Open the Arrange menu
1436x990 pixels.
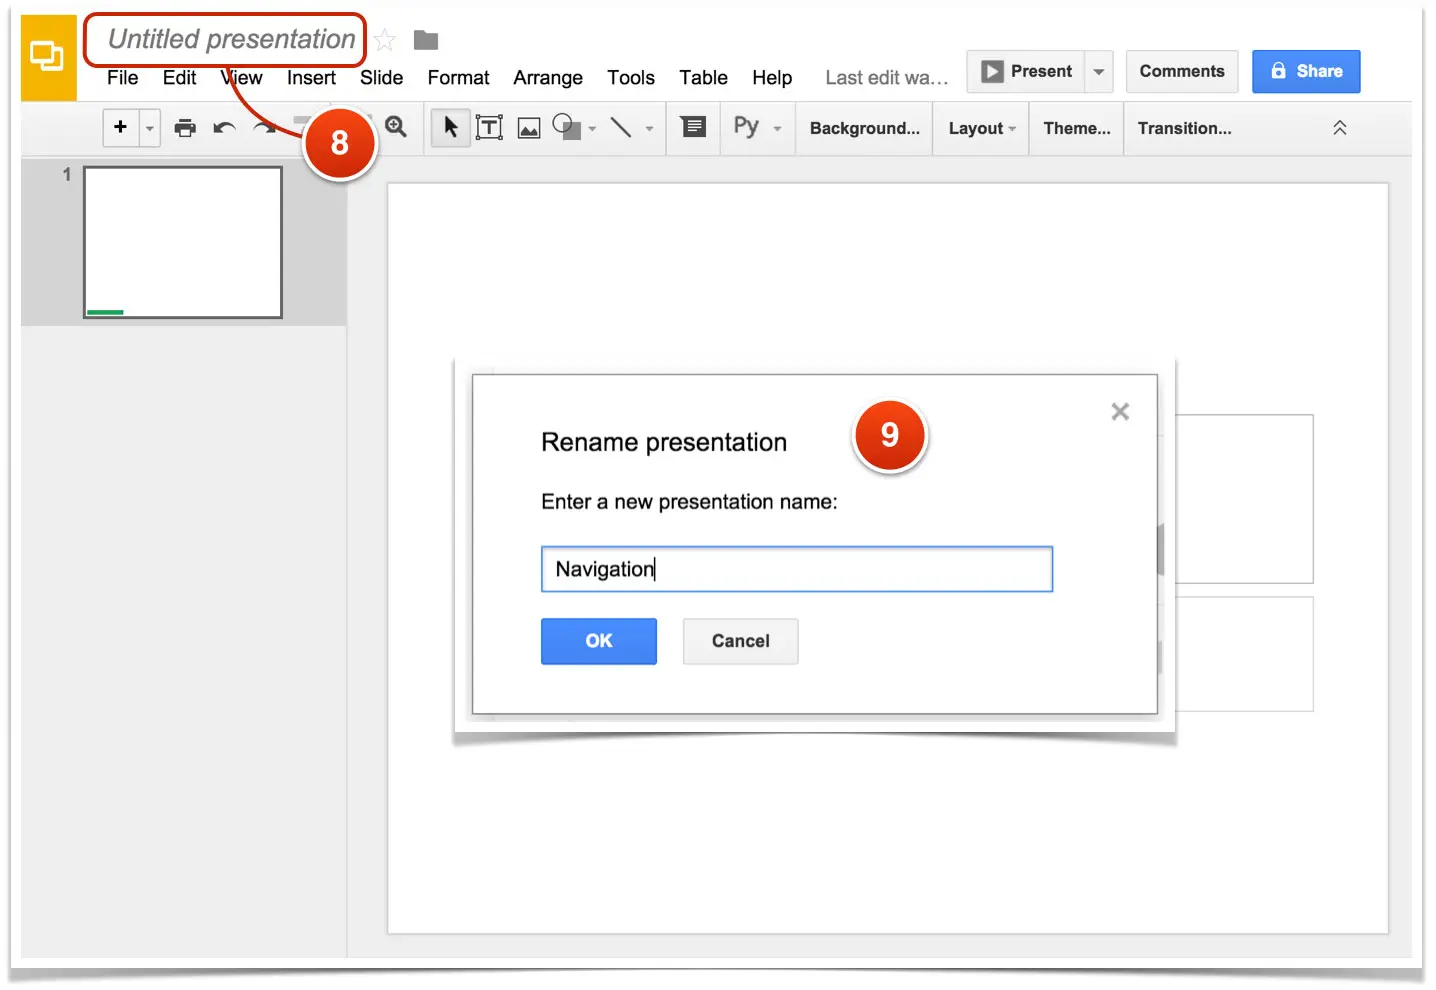tap(548, 78)
